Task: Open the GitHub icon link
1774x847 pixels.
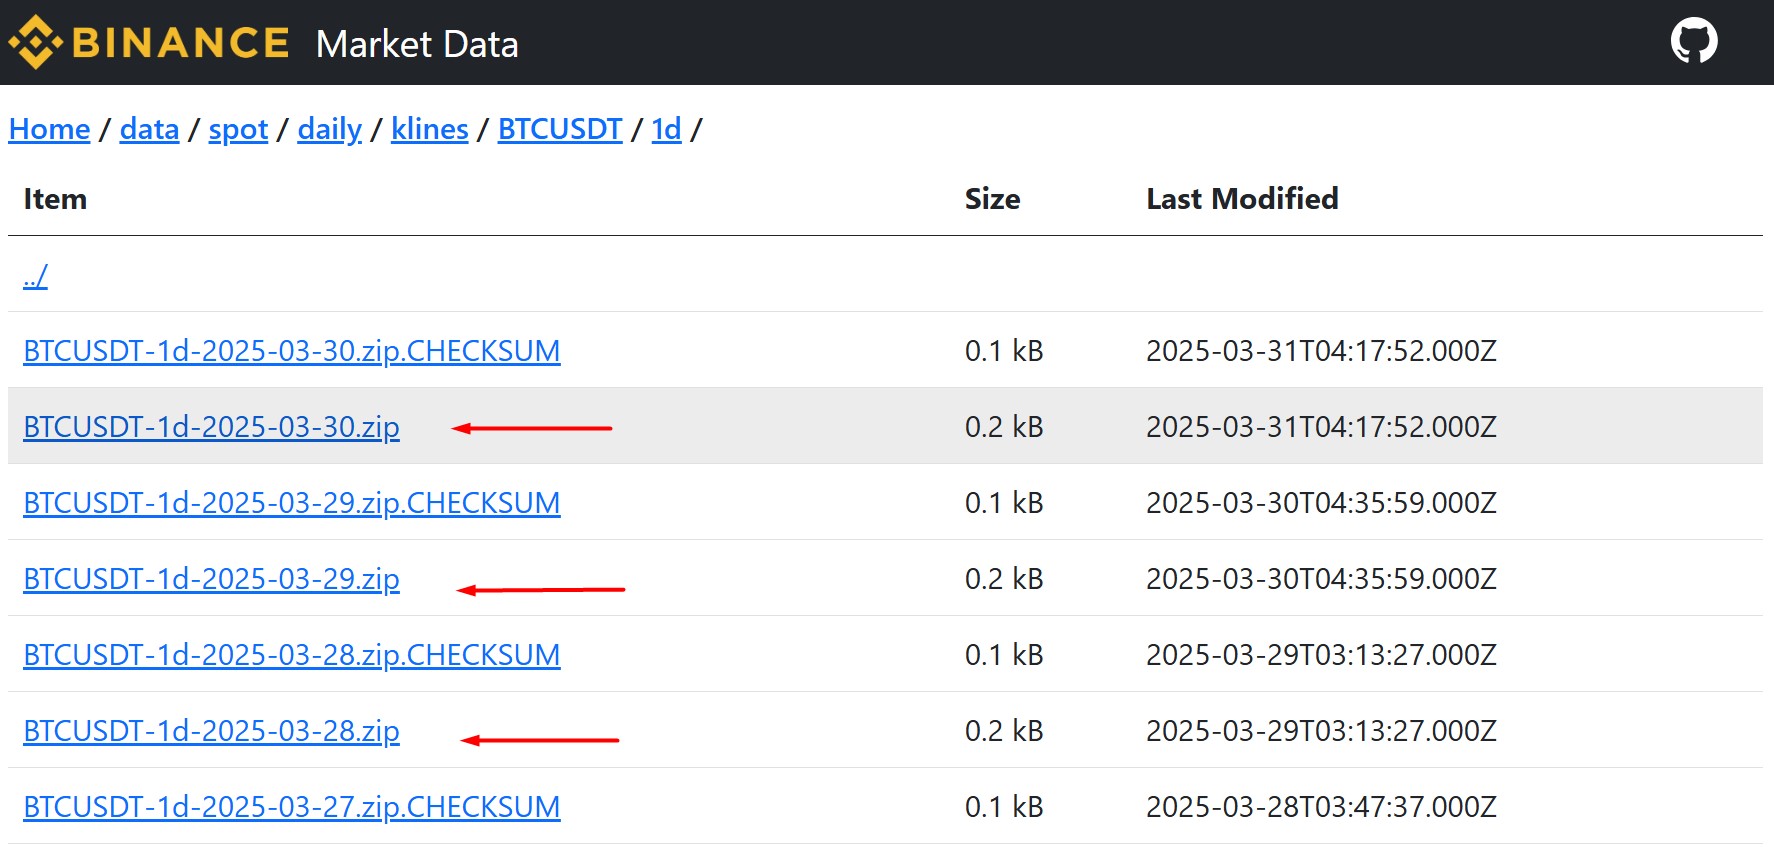Action: click(x=1693, y=42)
